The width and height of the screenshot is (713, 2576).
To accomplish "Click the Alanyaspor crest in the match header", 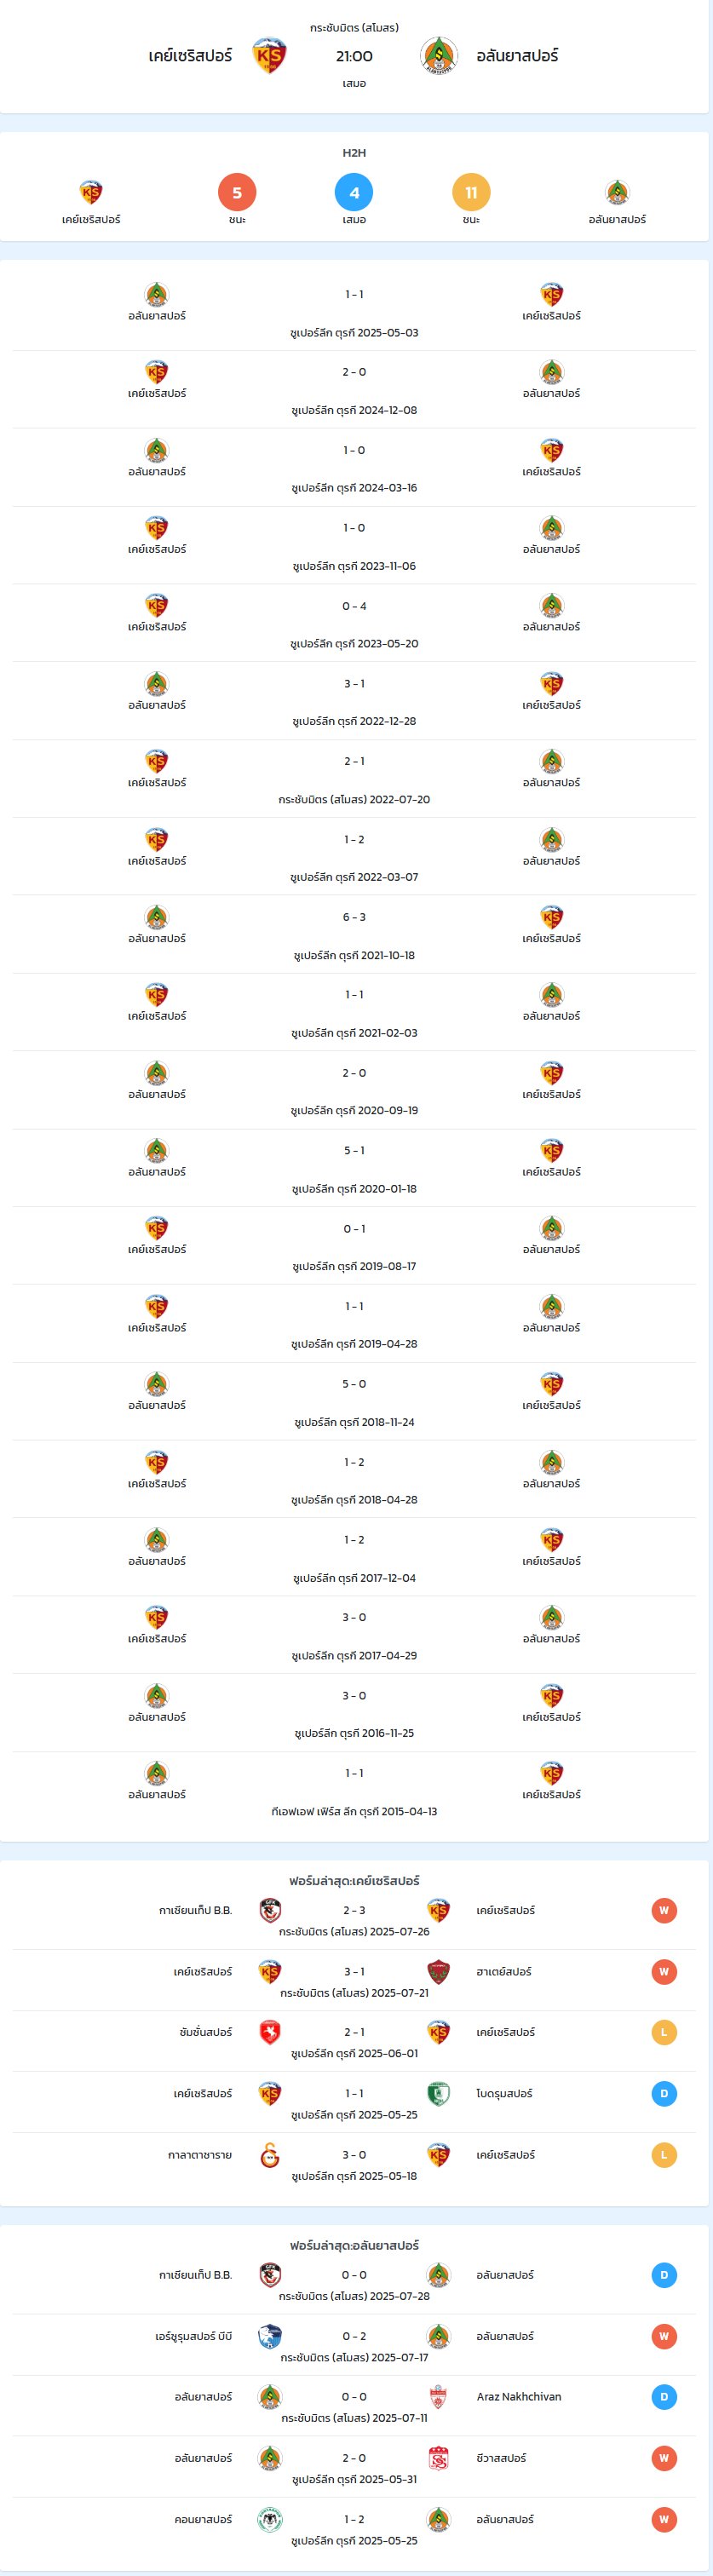I will pyautogui.click(x=439, y=56).
